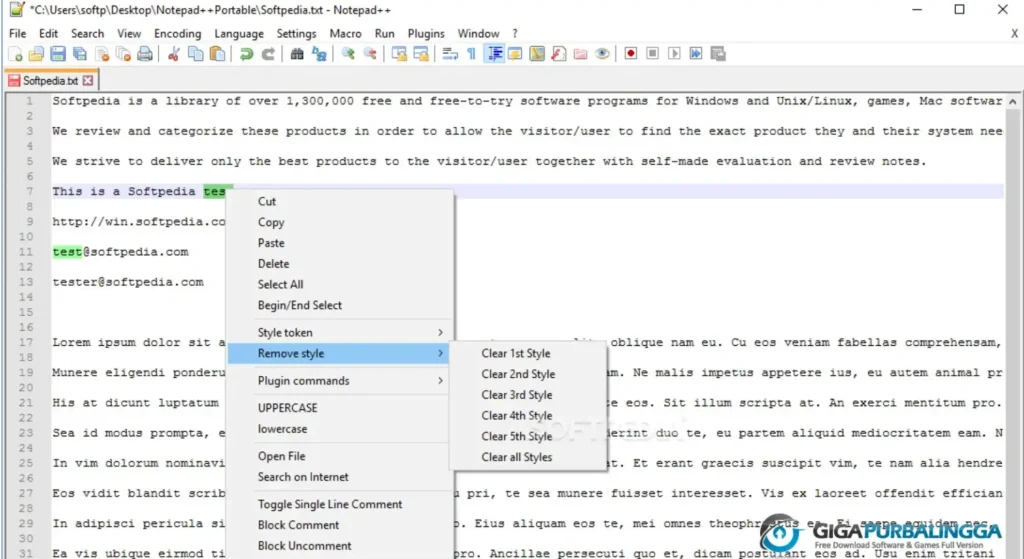Click the vertical scrollbar up arrow
The image size is (1024, 559).
click(1013, 102)
